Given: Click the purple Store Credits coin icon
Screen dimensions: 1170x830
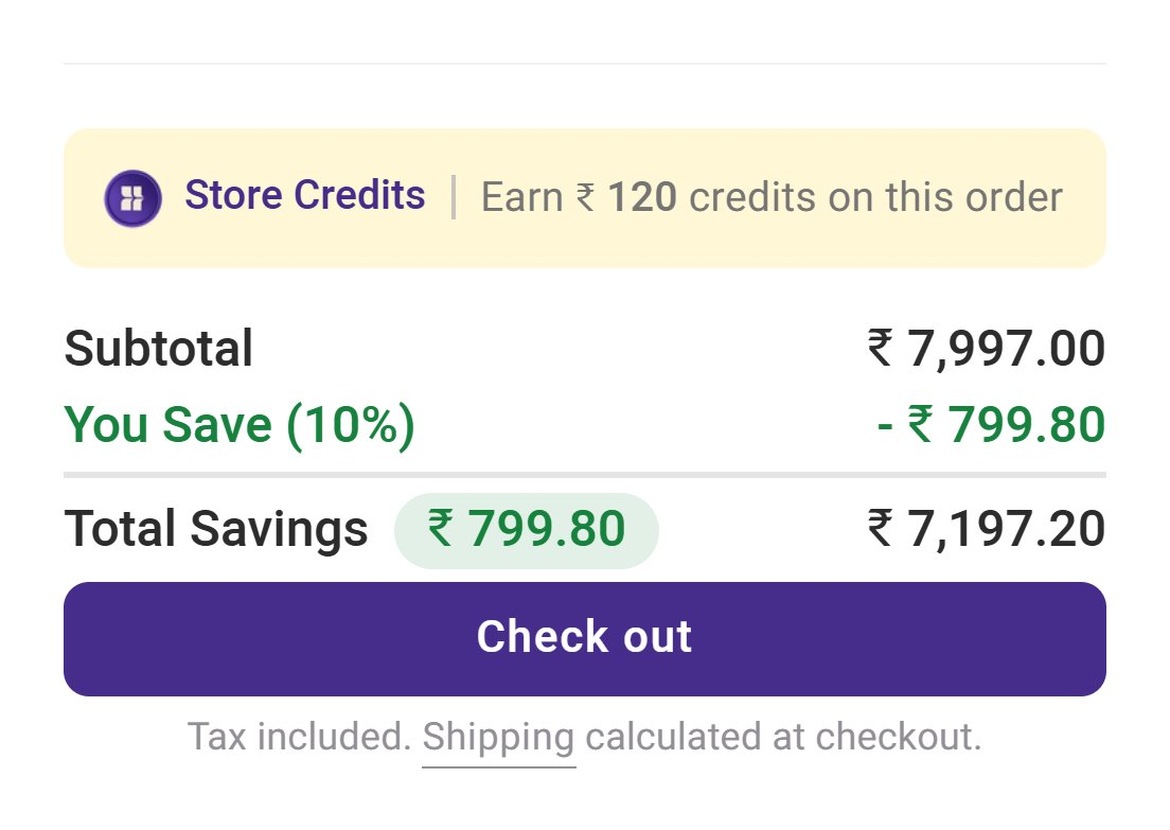Looking at the screenshot, I should (x=133, y=199).
